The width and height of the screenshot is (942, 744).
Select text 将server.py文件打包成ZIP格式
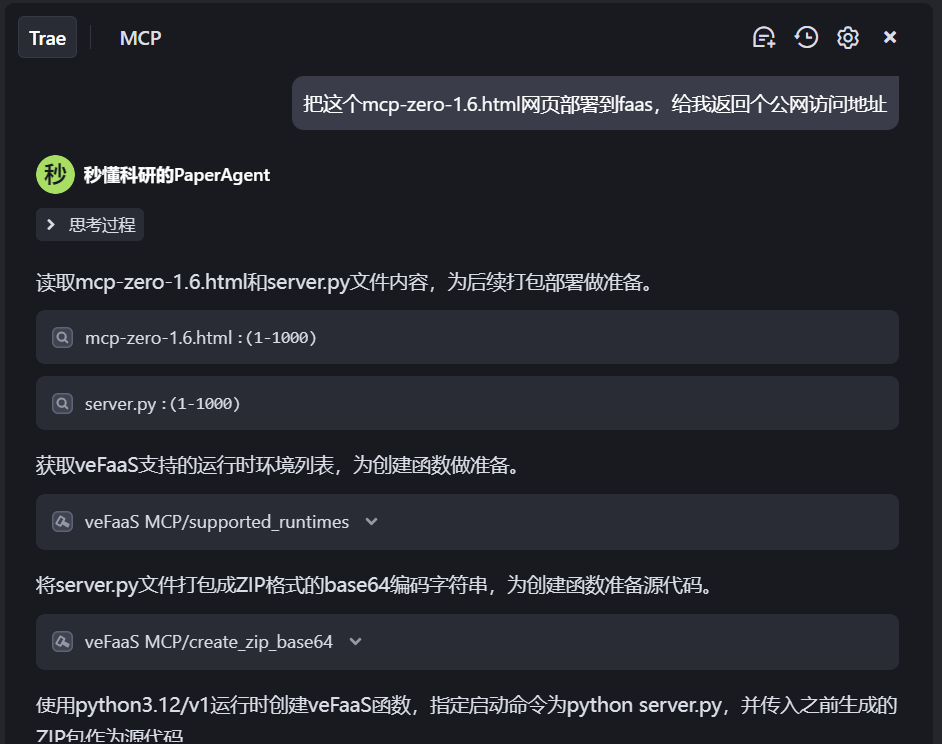click(171, 584)
